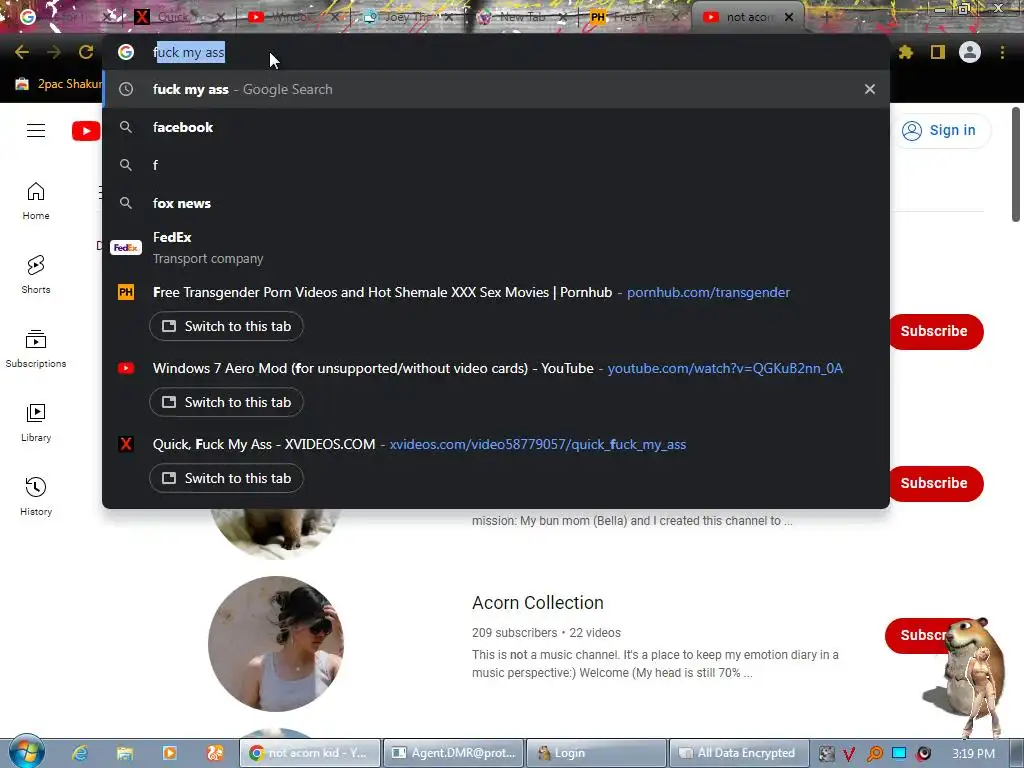Open the Acorn Collection channel avatar

pyautogui.click(x=276, y=643)
